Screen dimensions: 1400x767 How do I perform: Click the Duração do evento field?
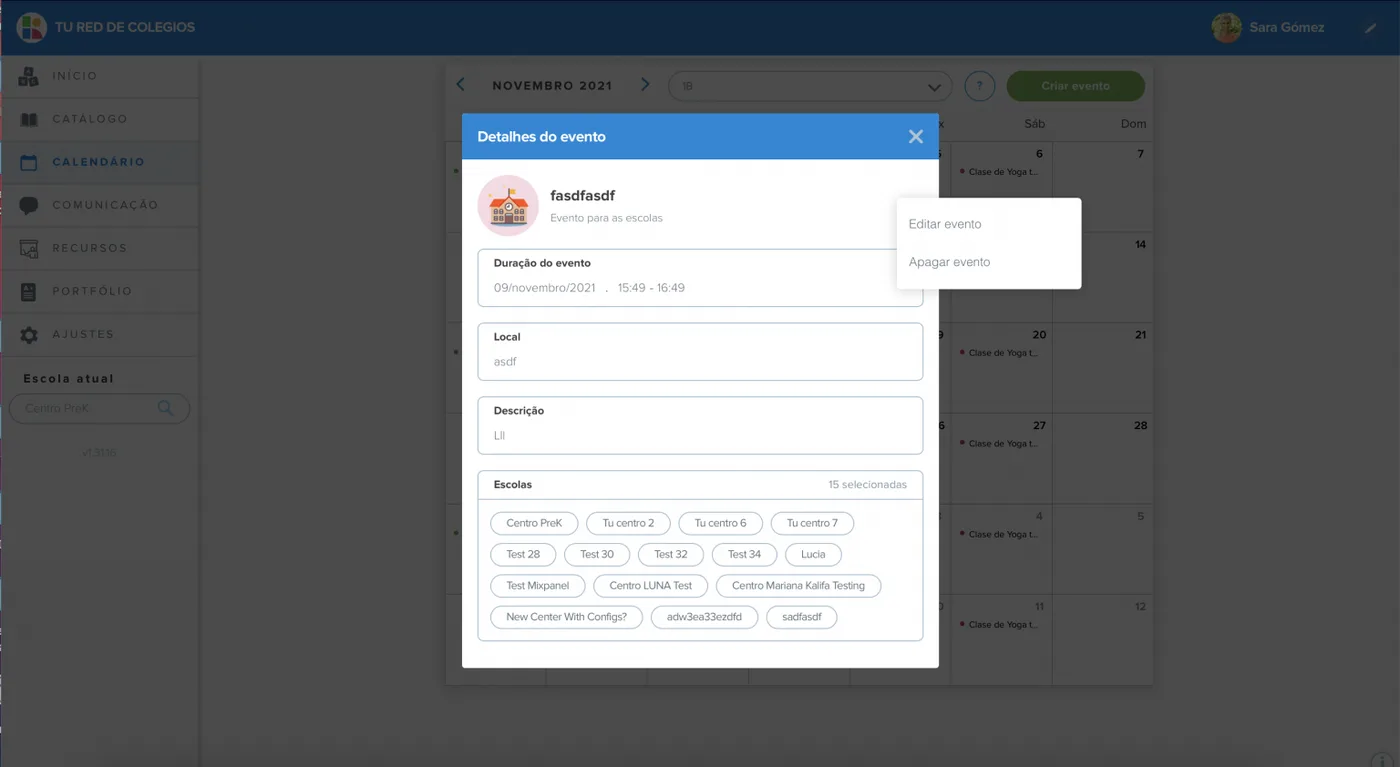[700, 278]
